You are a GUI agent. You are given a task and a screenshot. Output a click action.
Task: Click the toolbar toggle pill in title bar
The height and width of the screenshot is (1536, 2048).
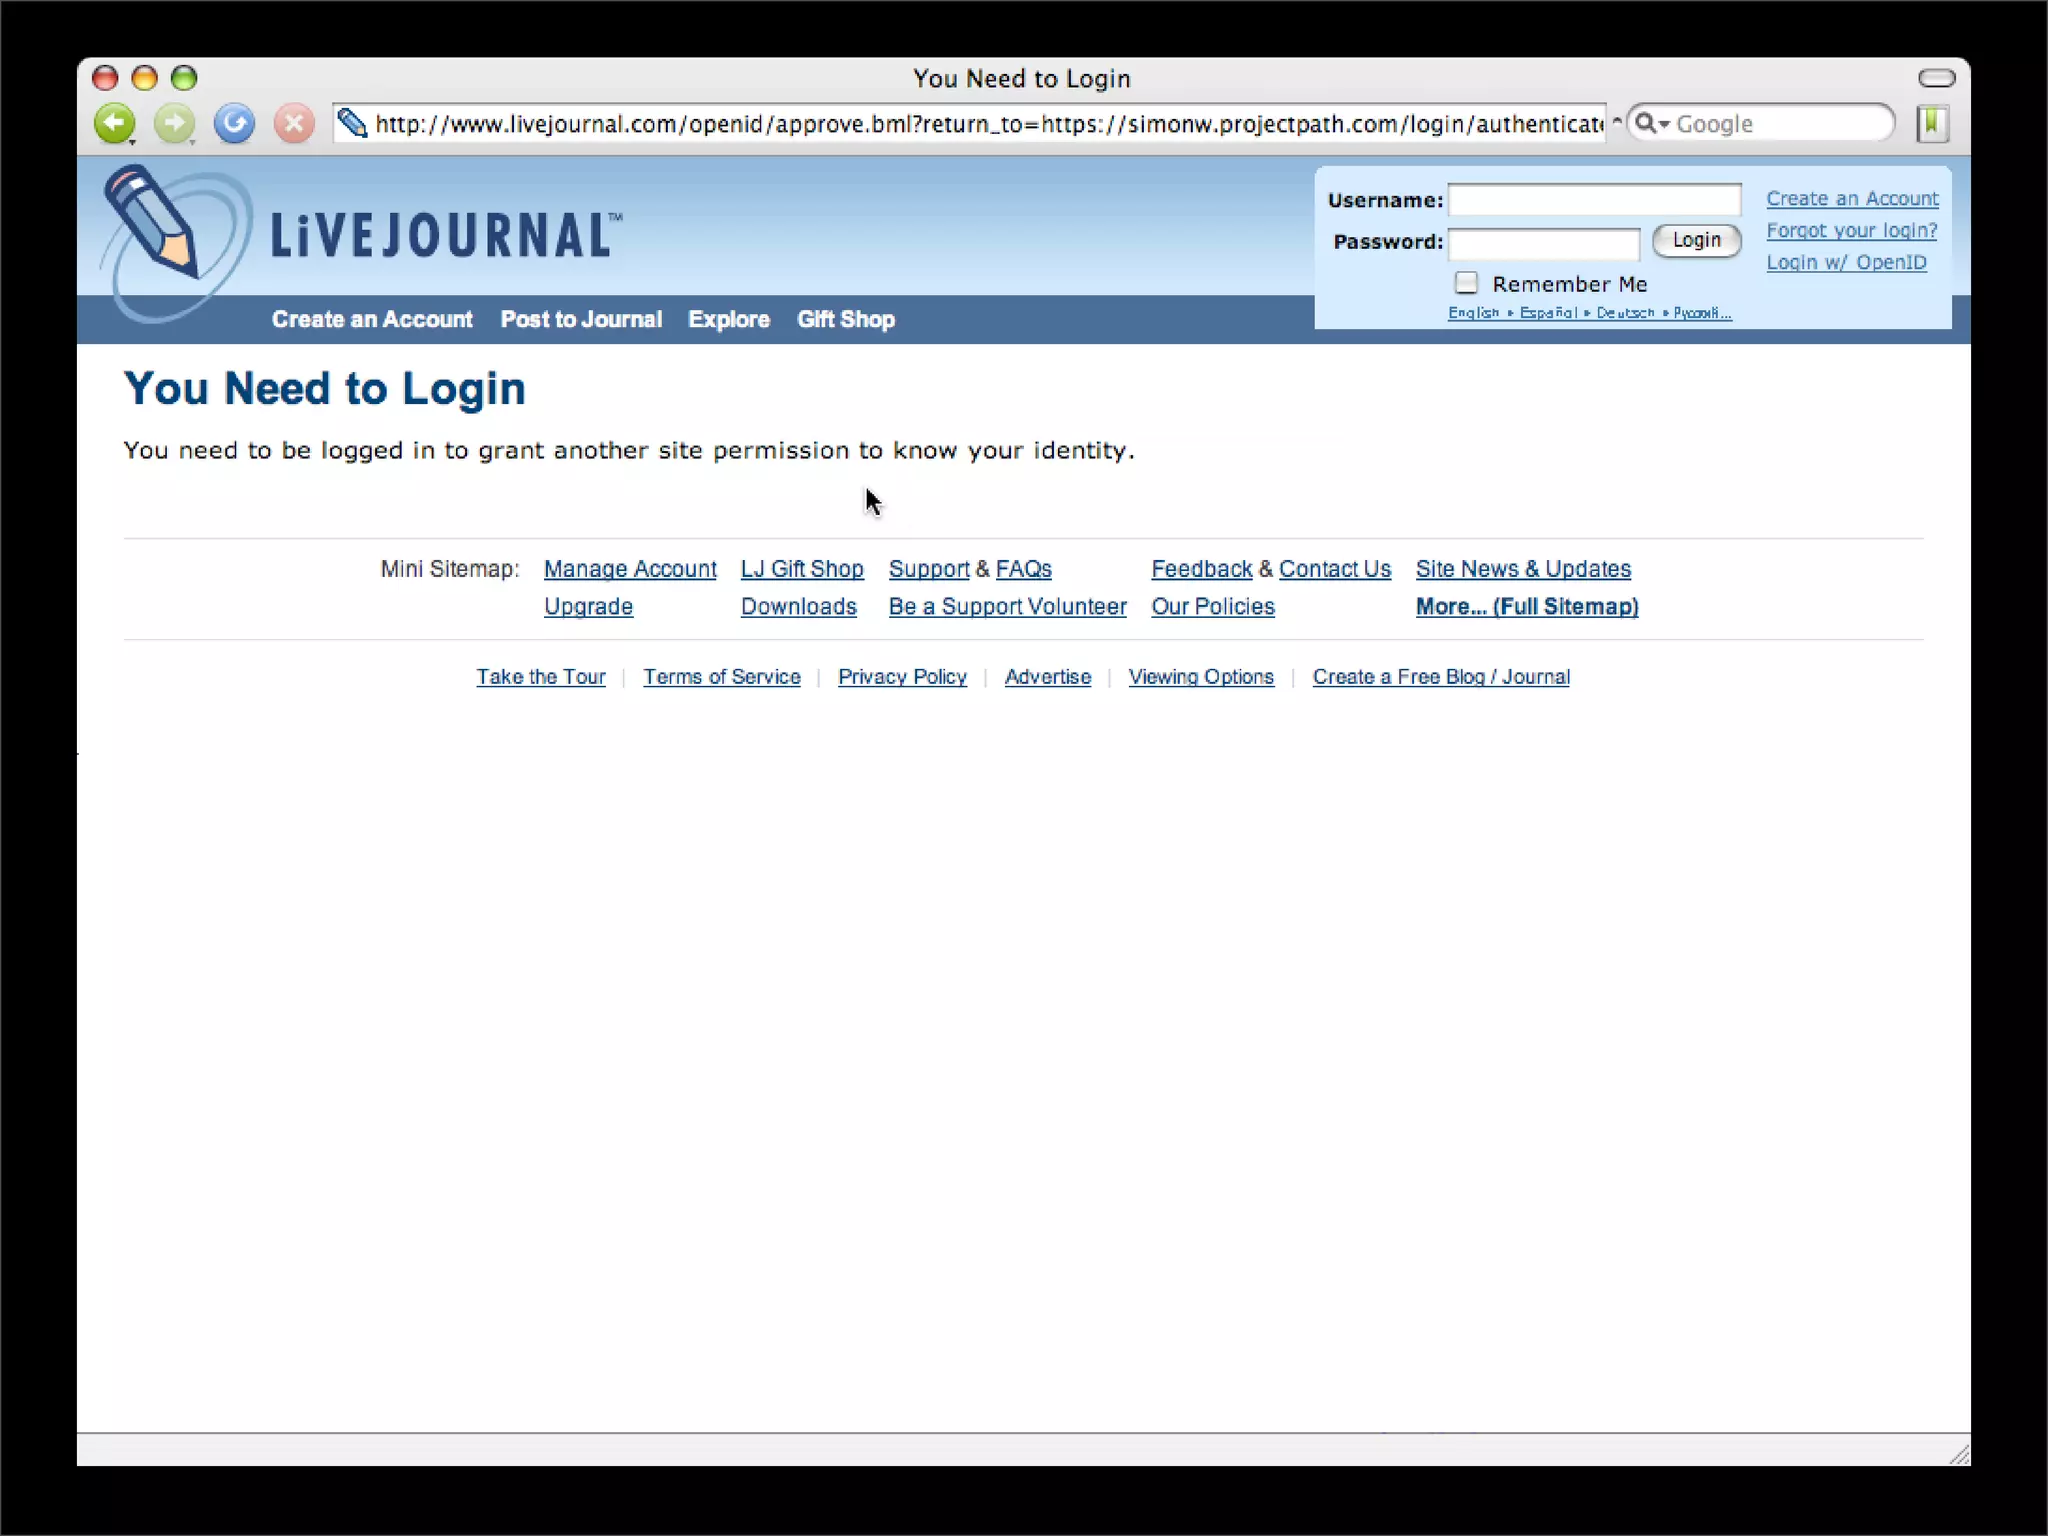click(1936, 78)
